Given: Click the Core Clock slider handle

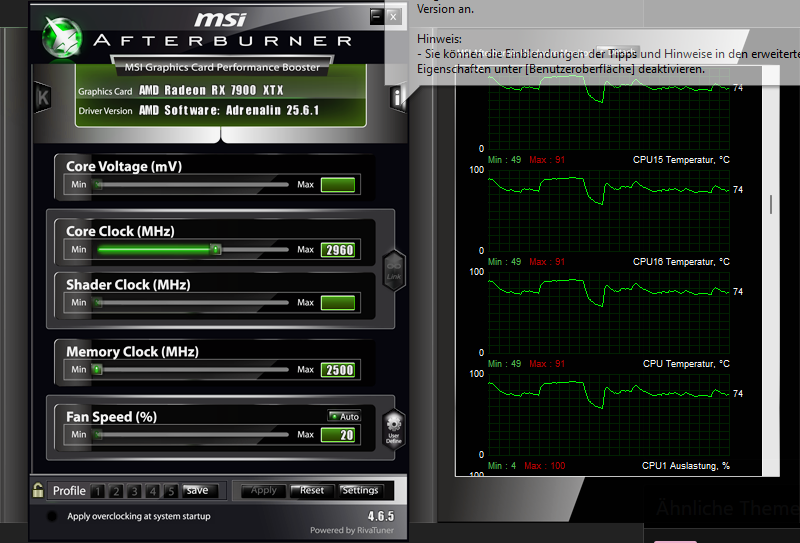Looking at the screenshot, I should tap(216, 250).
